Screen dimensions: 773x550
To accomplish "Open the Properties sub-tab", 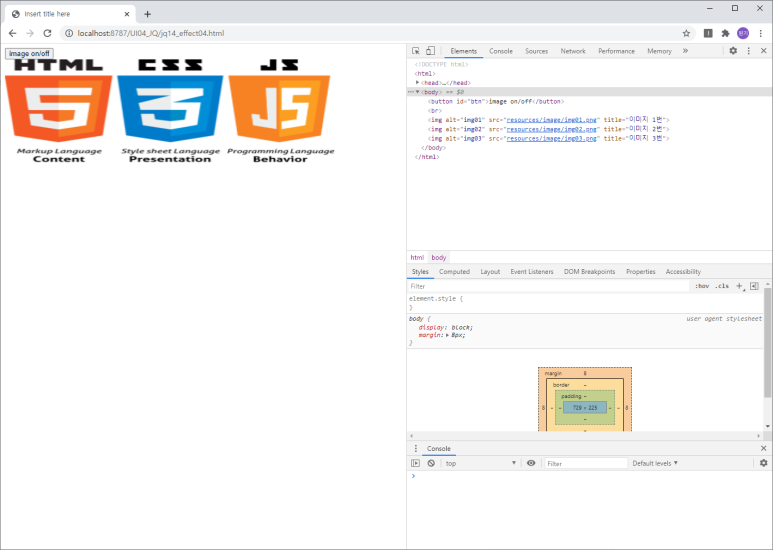I will pyautogui.click(x=640, y=272).
